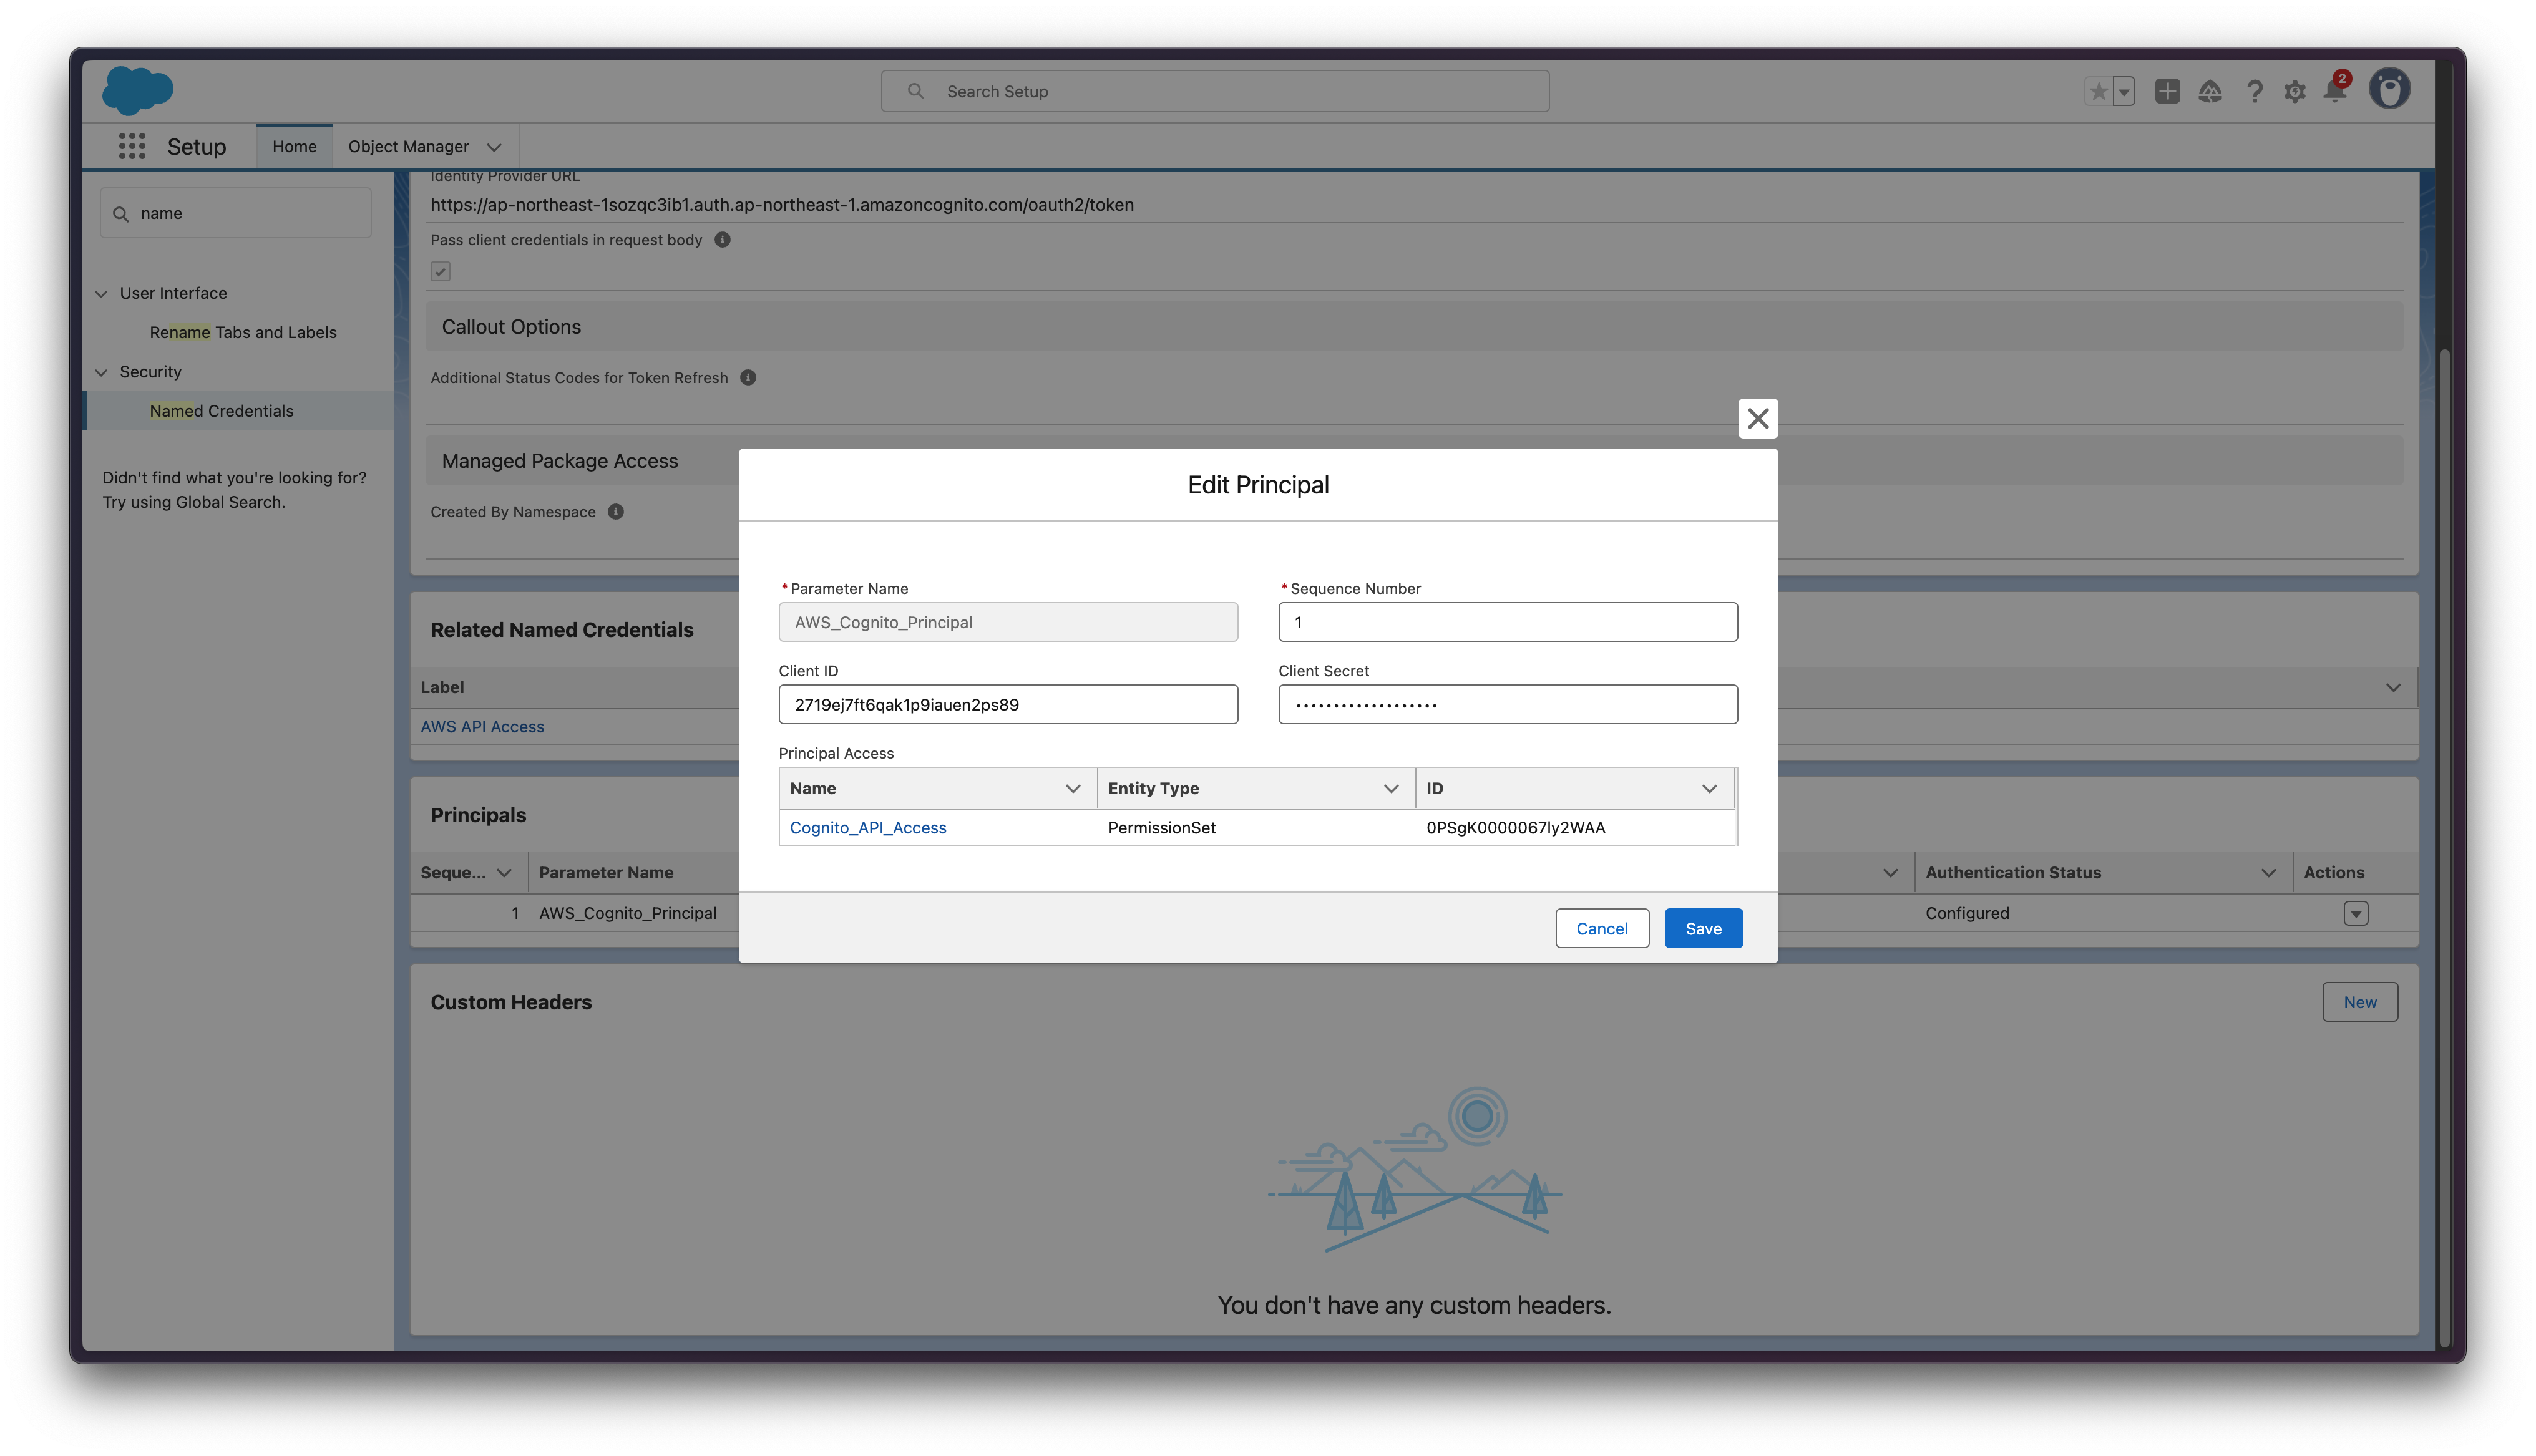Screen dimensions: 2536x1456
Task: Click the 0PSgK0000067ly2WAA ID cell
Action: [x=1515, y=827]
